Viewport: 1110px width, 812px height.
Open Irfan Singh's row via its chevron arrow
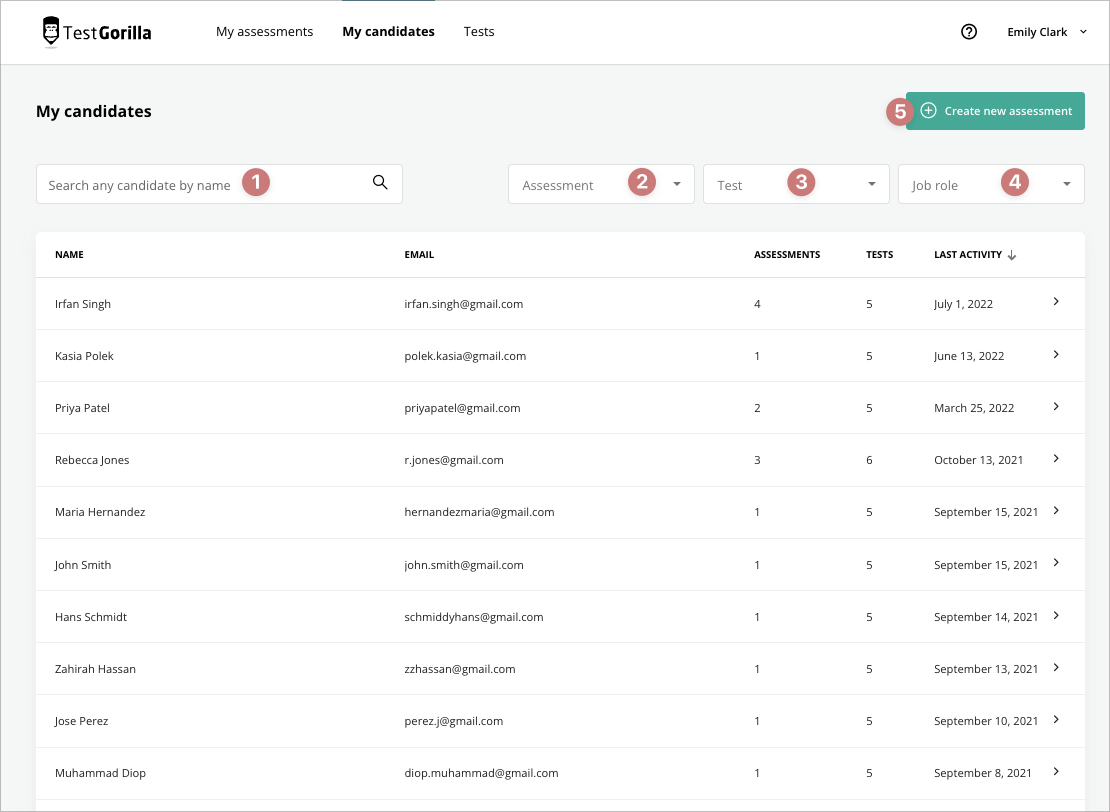[x=1056, y=303]
